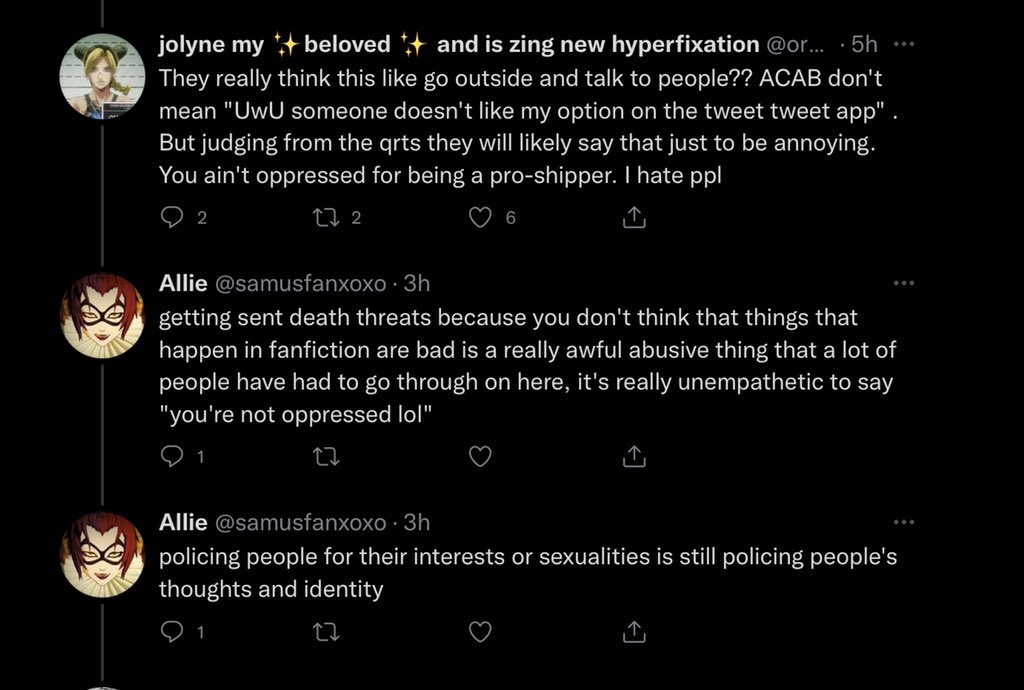The image size is (1024, 690).
Task: Open more menu on Allie's policing tweet
Action: coord(903,522)
